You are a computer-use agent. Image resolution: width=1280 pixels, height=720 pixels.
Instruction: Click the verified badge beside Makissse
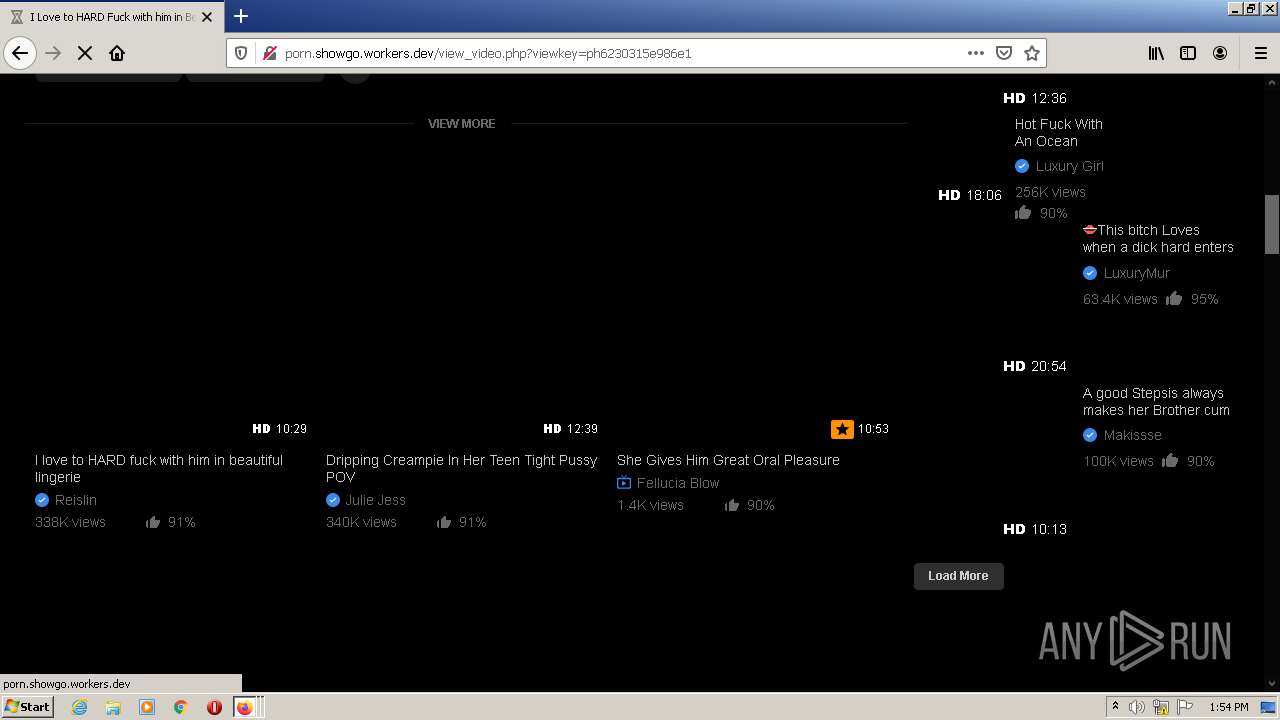tap(1090, 435)
